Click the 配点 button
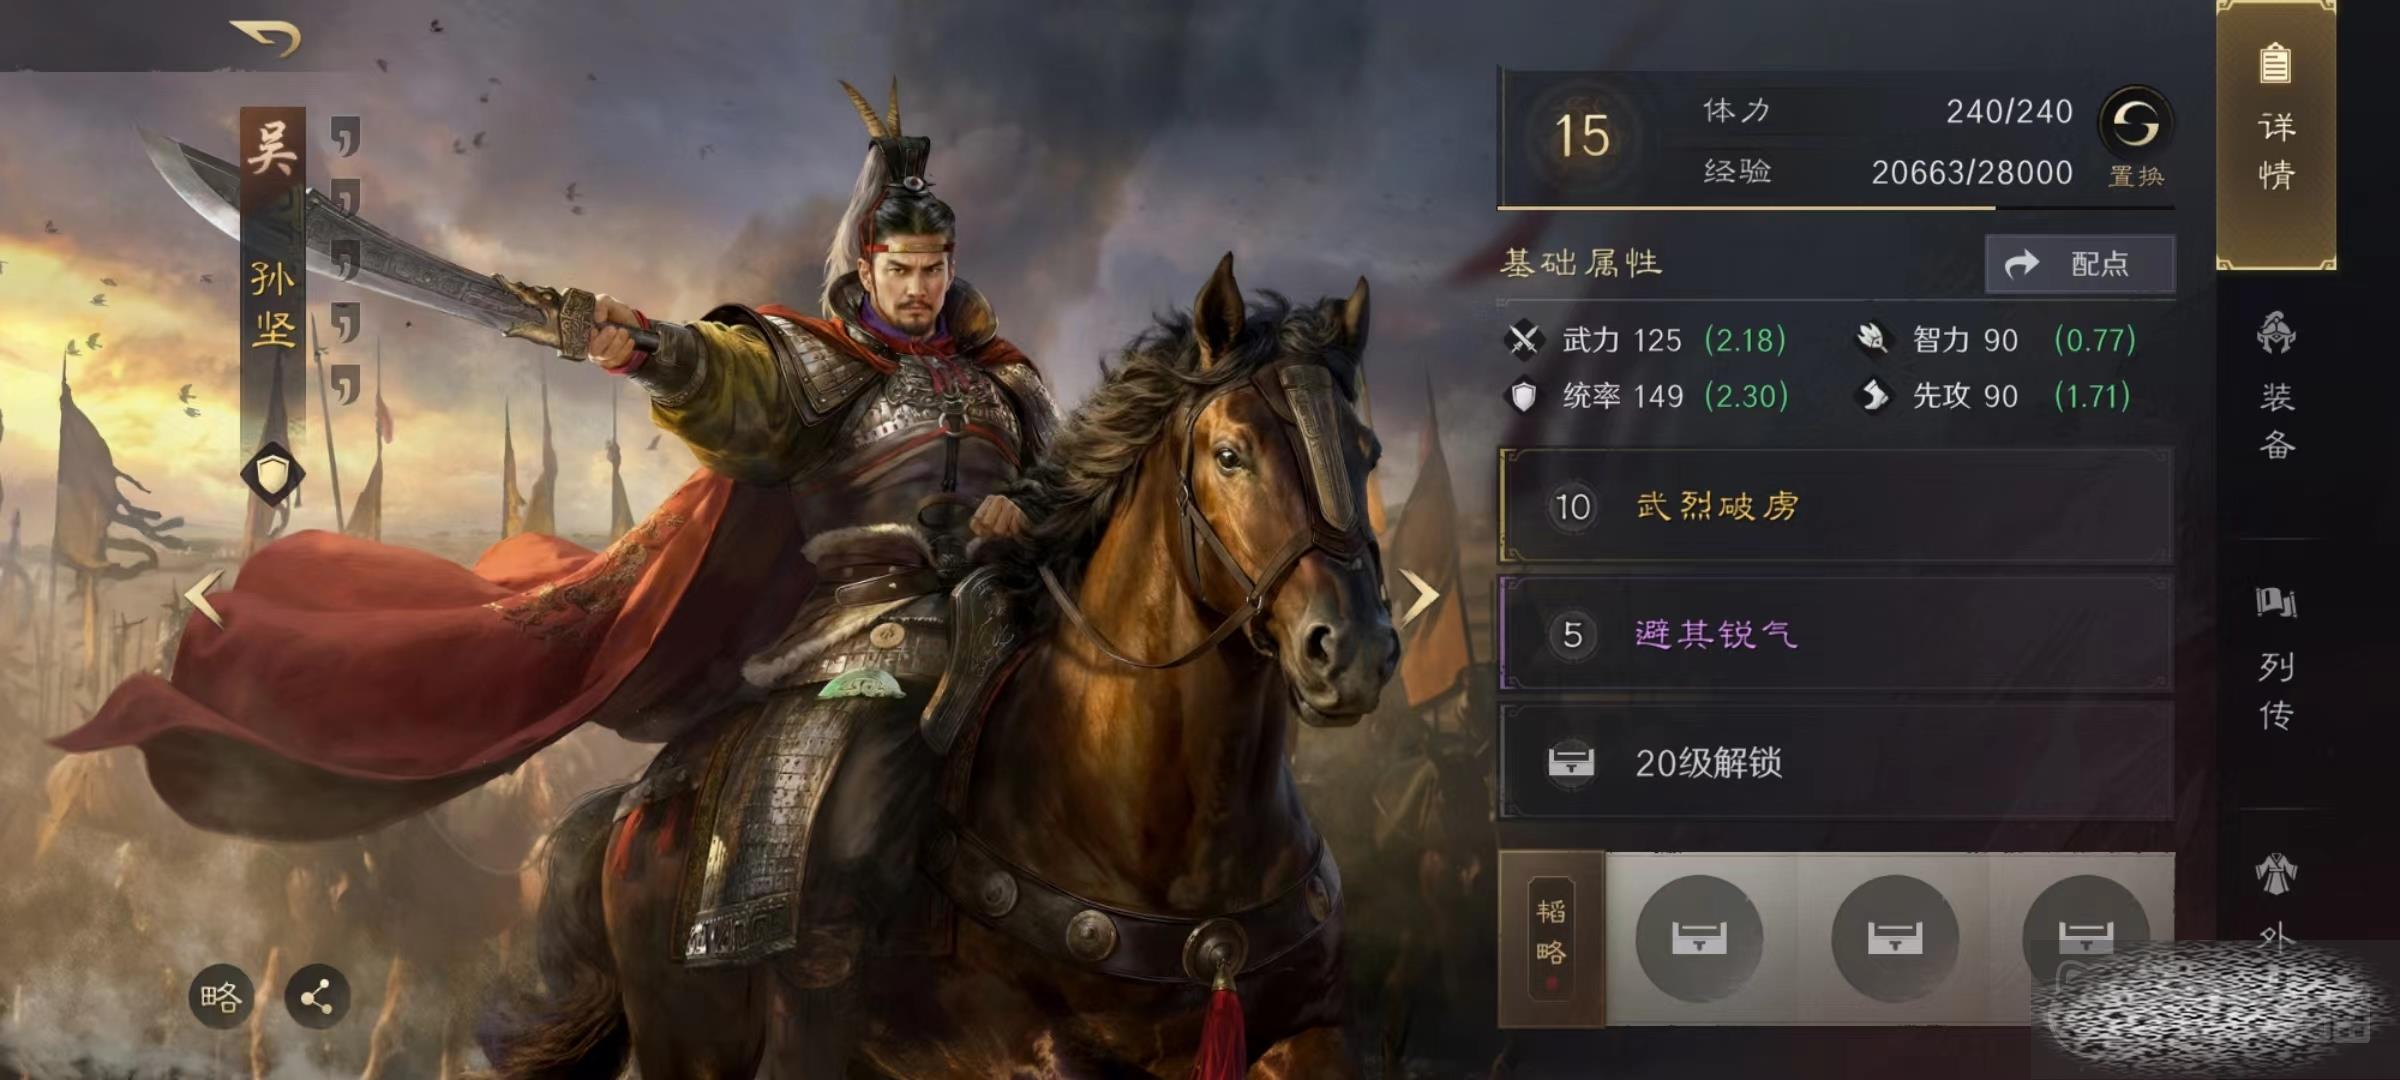Screen dimensions: 2400x1080 point(2080,264)
